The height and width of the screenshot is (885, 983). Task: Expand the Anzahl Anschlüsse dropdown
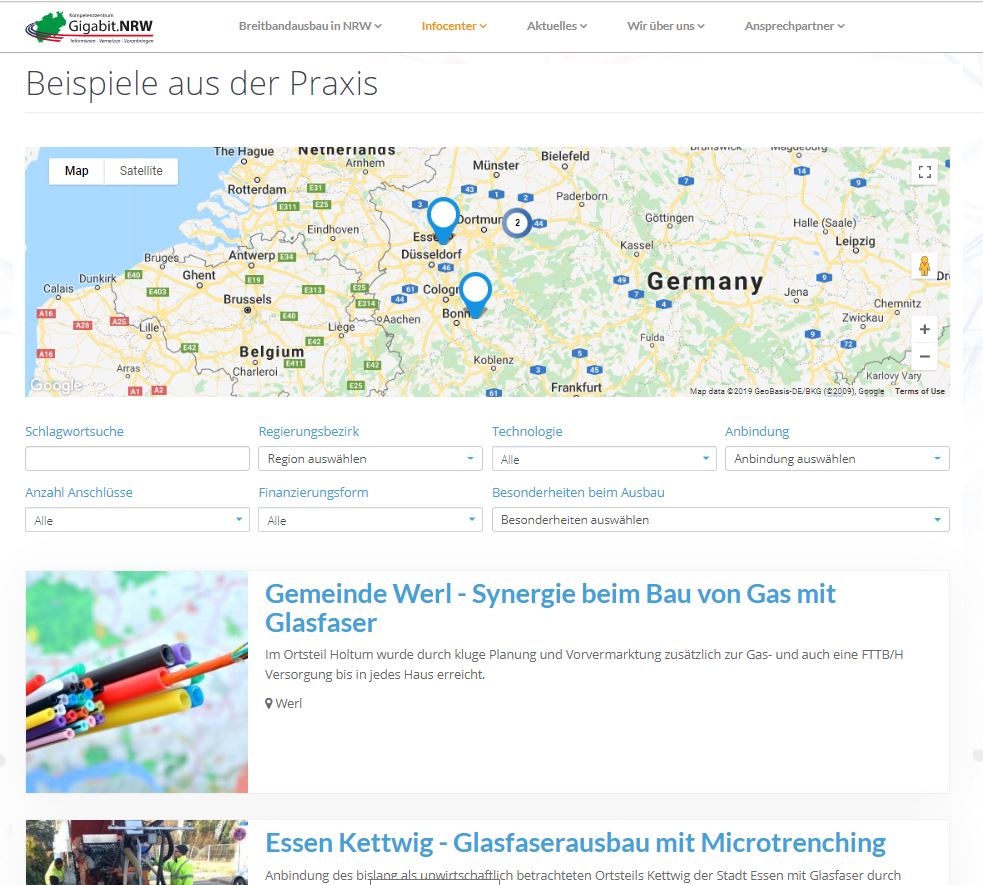coord(137,520)
